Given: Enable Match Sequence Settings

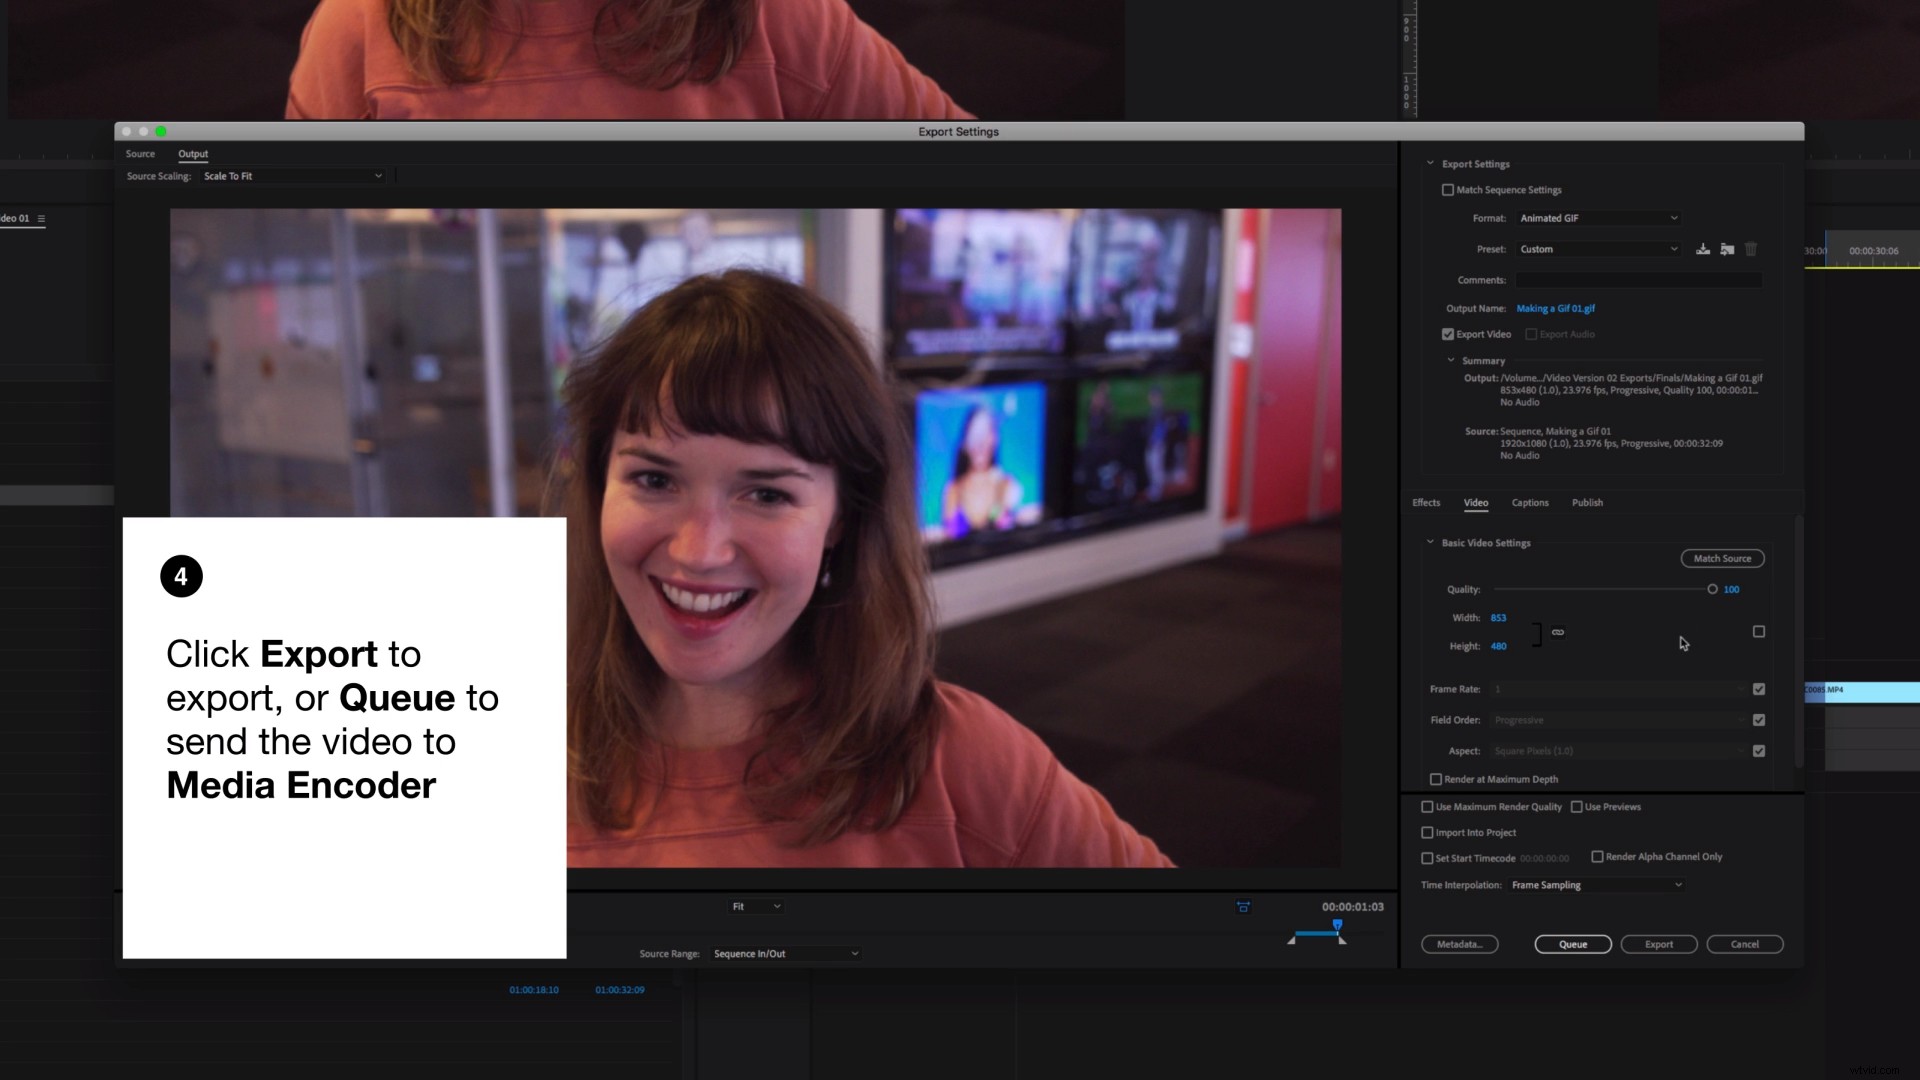Looking at the screenshot, I should click(1448, 189).
